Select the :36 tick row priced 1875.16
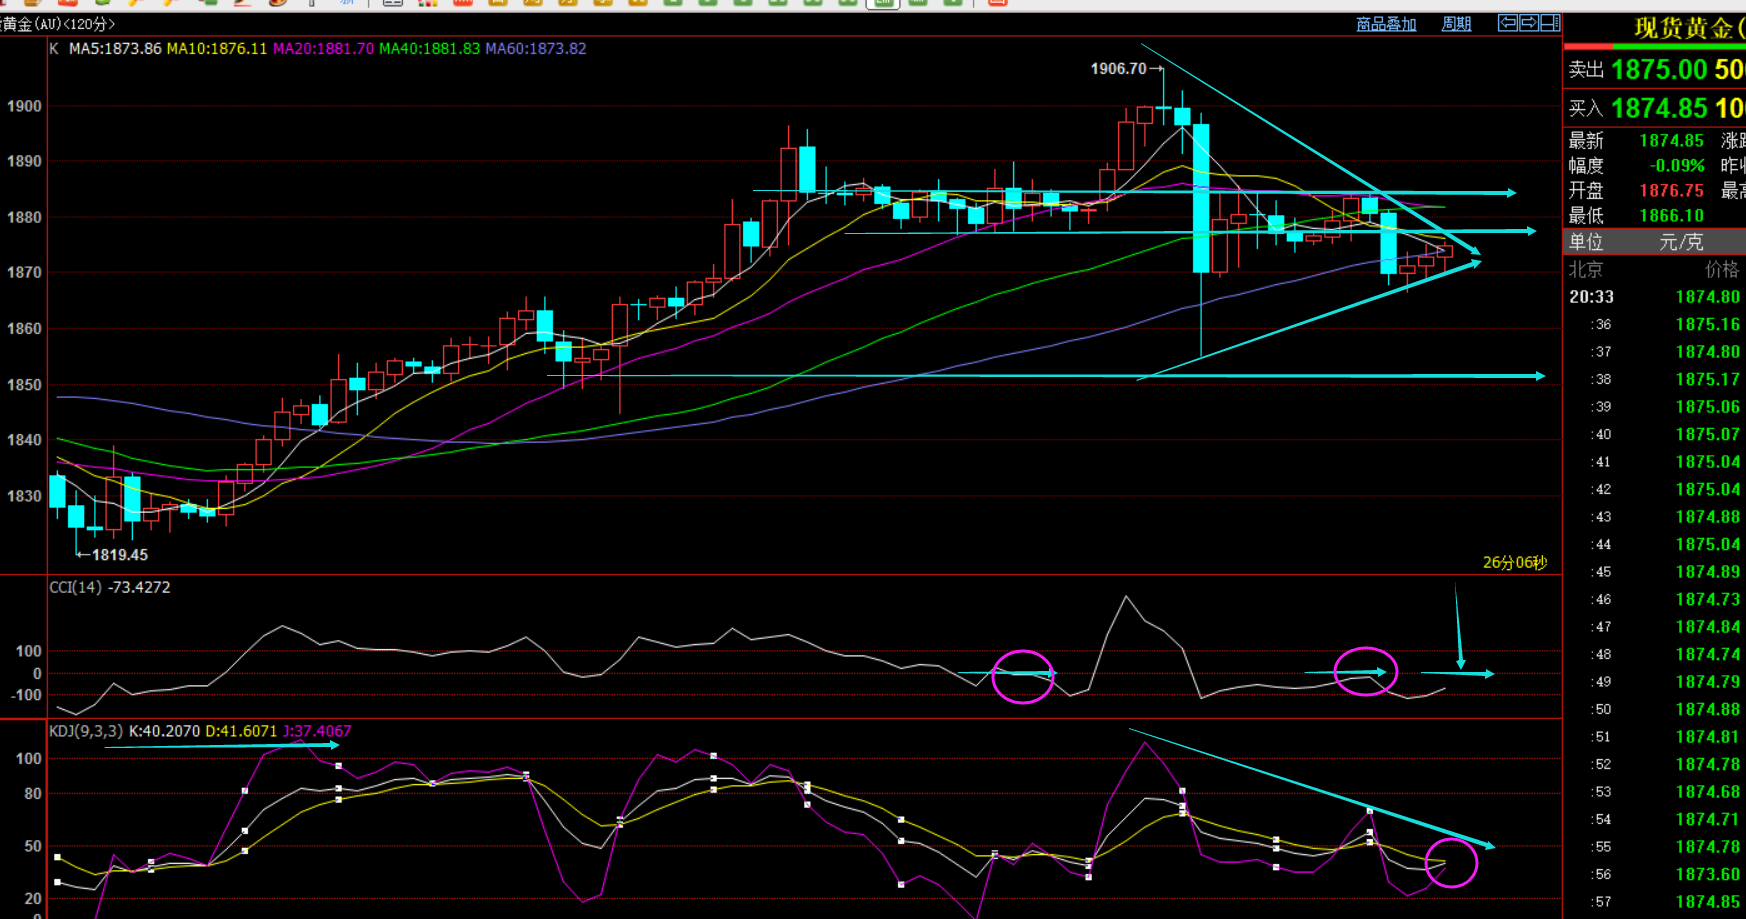This screenshot has height=919, width=1746. tap(1654, 325)
